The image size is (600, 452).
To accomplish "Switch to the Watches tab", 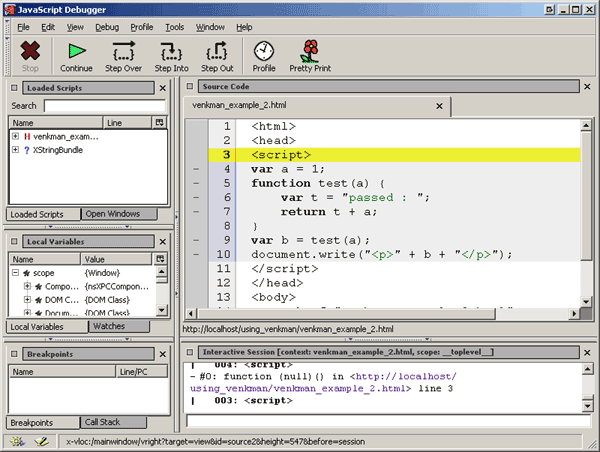I will click(119, 326).
